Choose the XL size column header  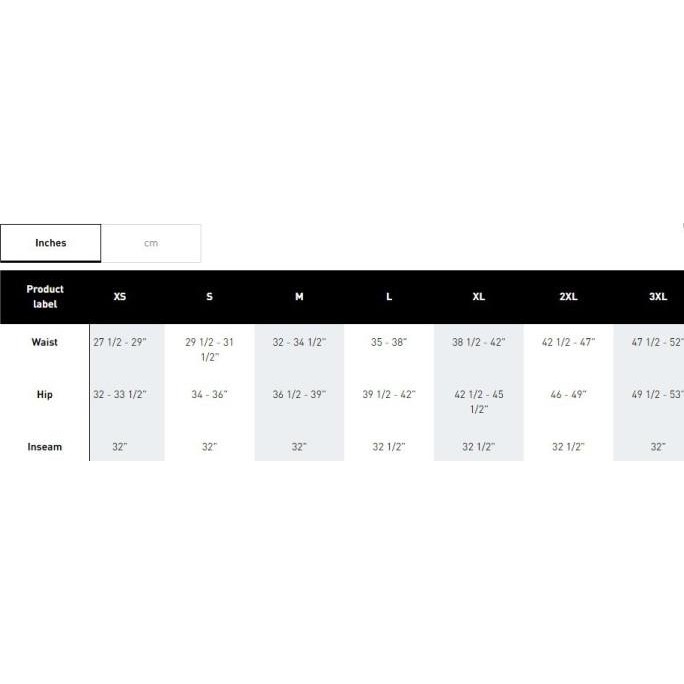tap(479, 297)
